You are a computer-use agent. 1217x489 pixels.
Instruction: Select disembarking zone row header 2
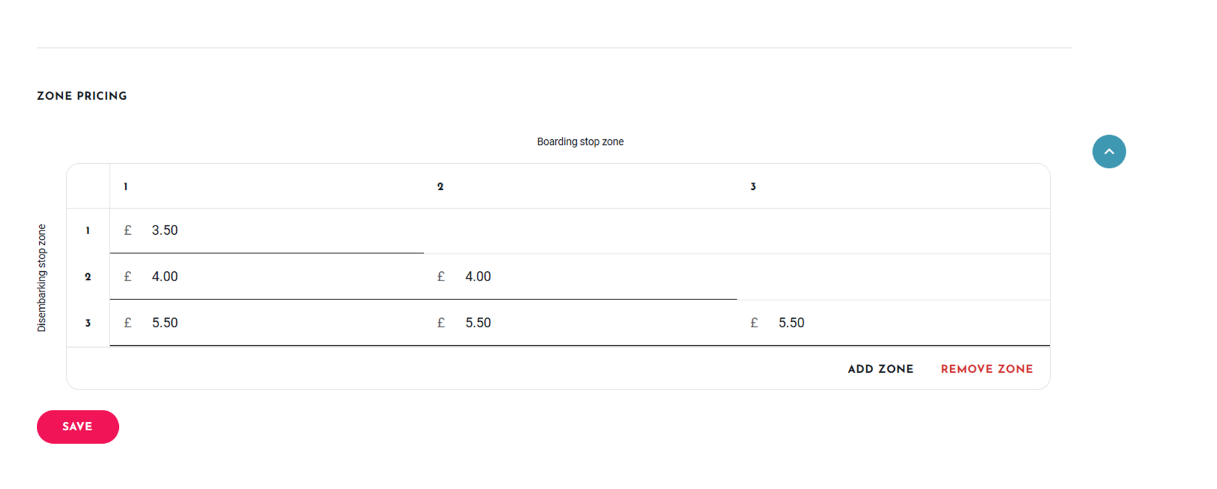[x=88, y=277]
